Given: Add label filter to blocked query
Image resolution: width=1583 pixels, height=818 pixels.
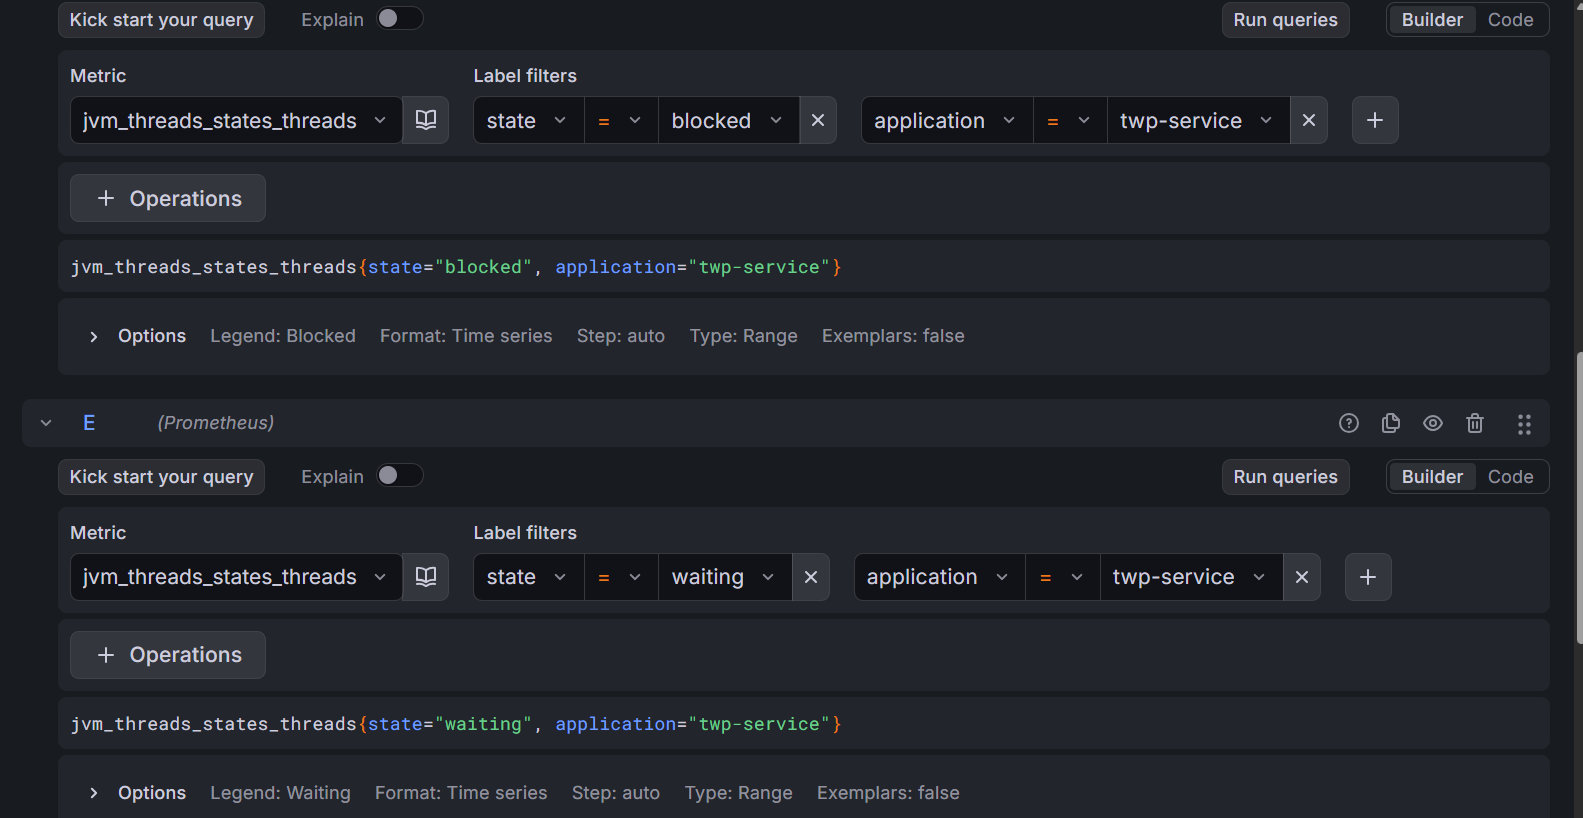Looking at the screenshot, I should 1375,120.
